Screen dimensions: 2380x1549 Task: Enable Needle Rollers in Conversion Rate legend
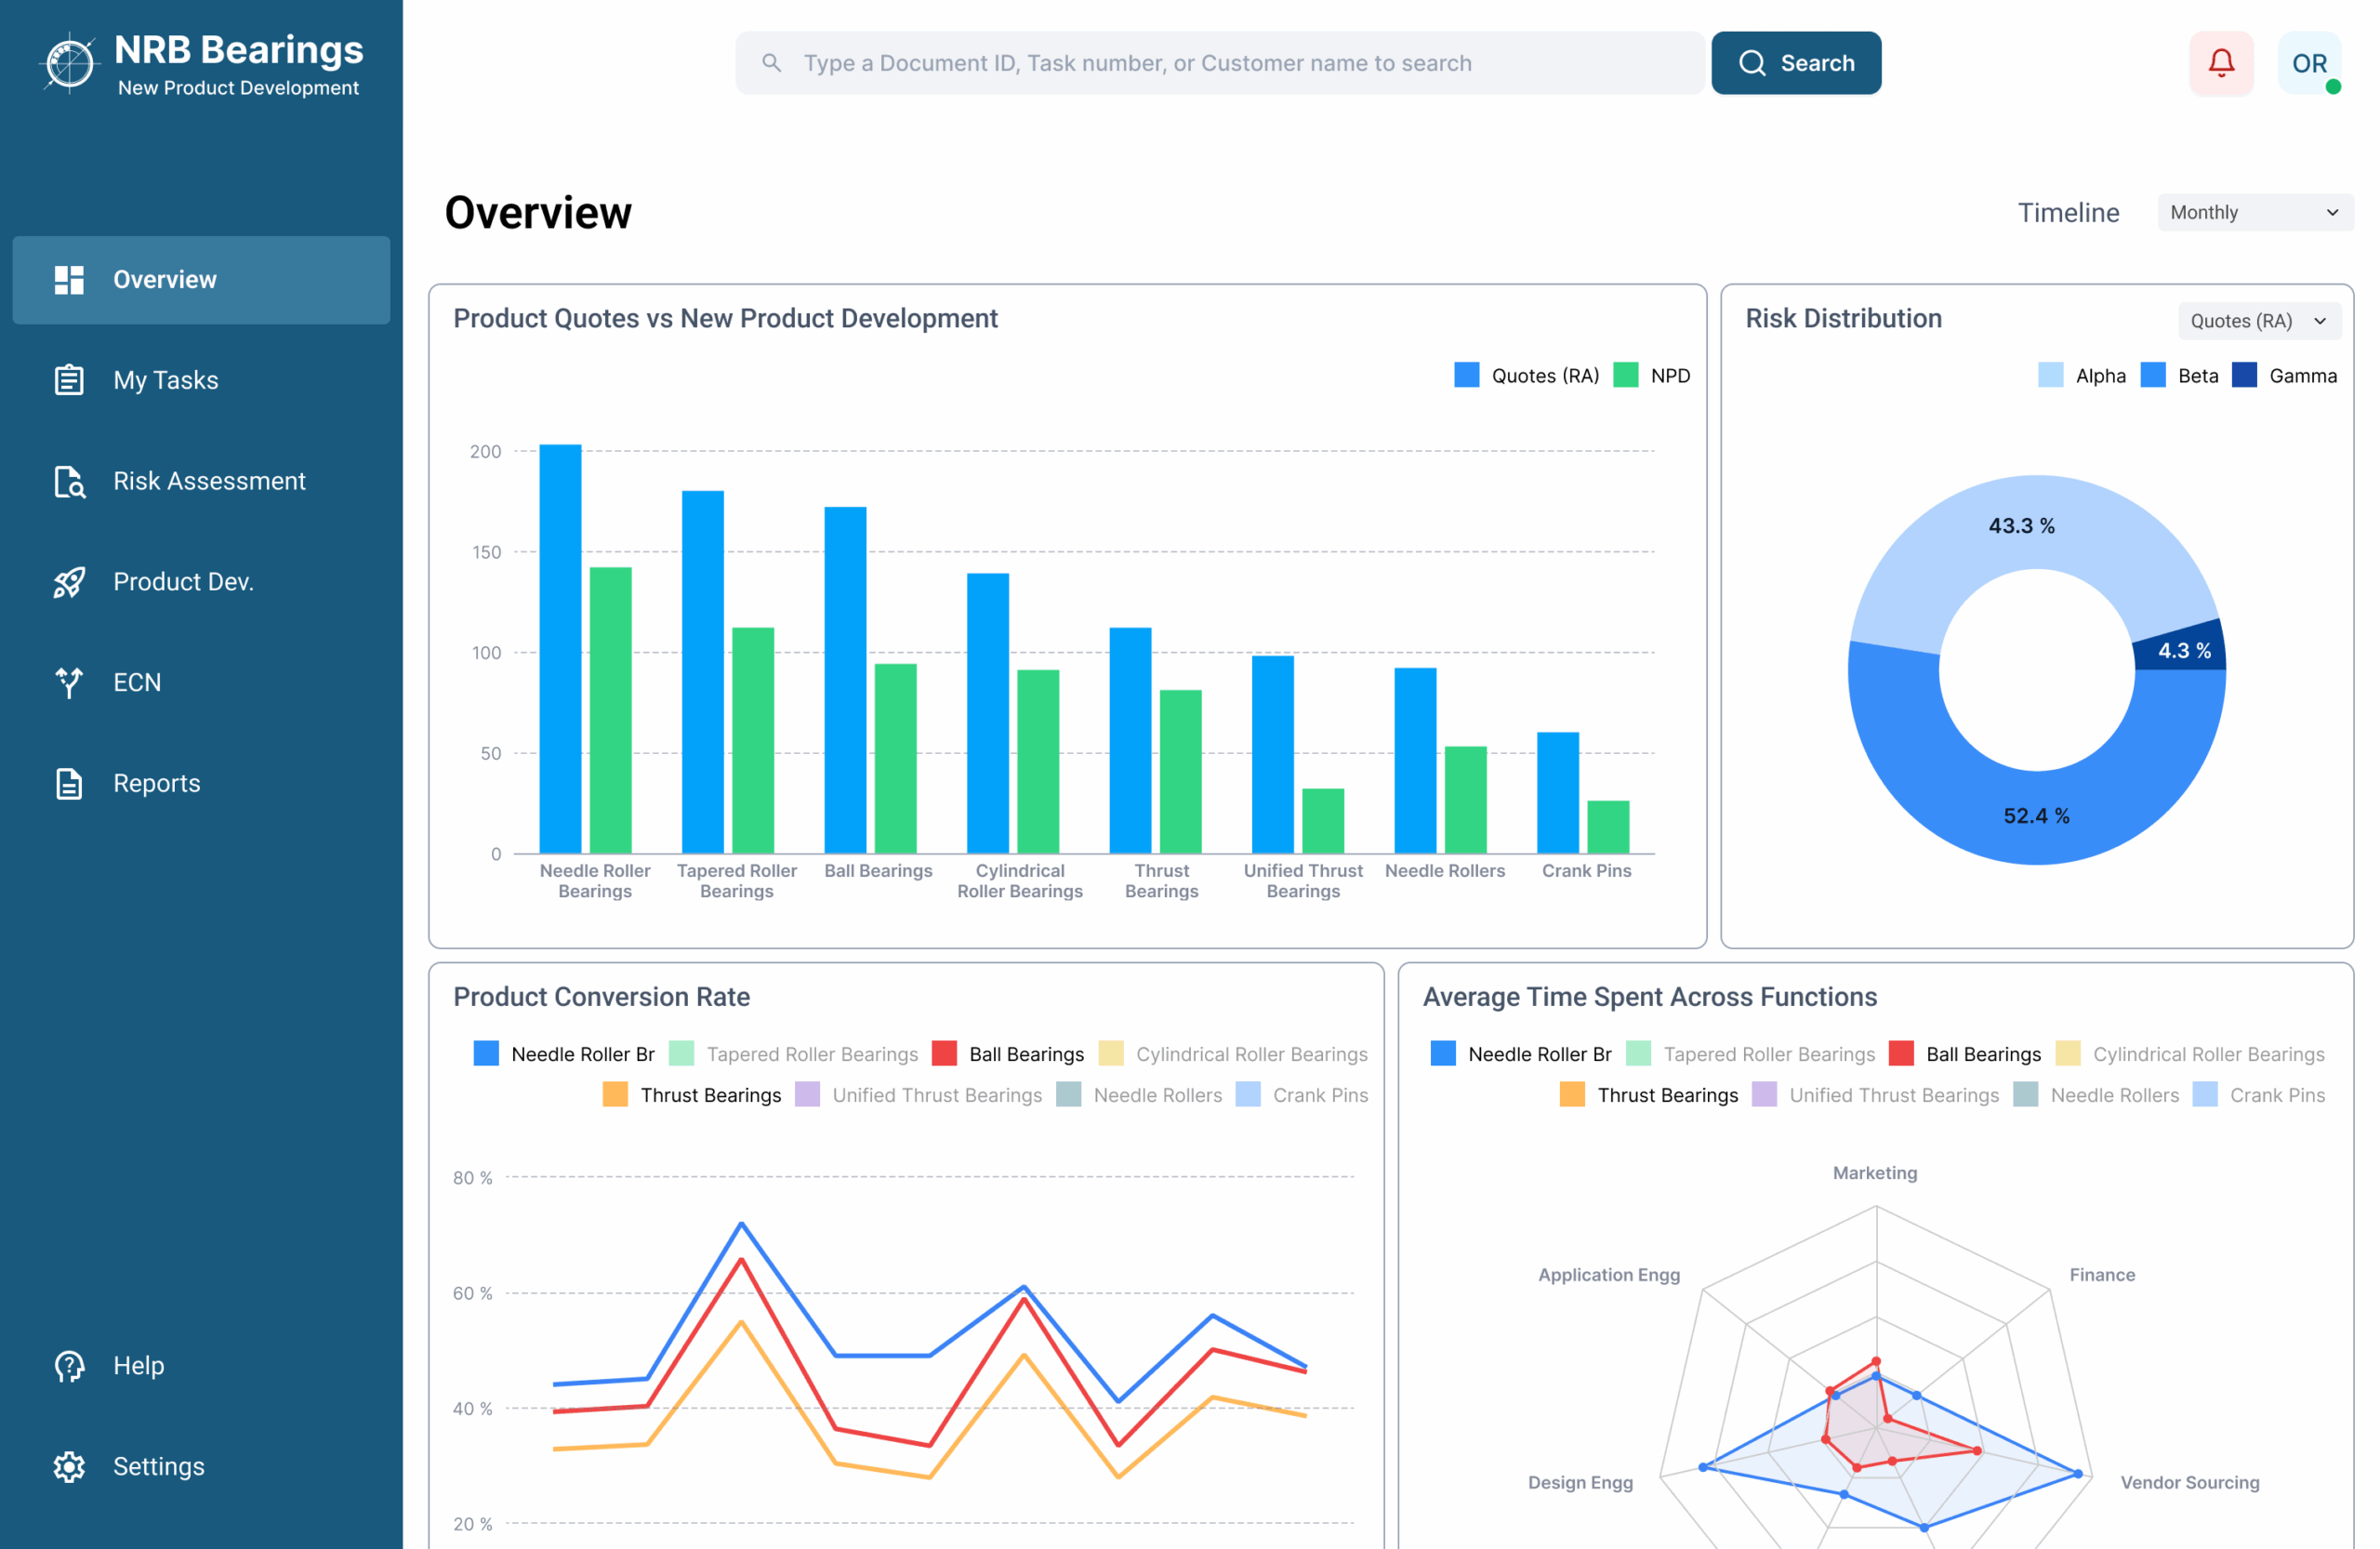point(1139,1095)
